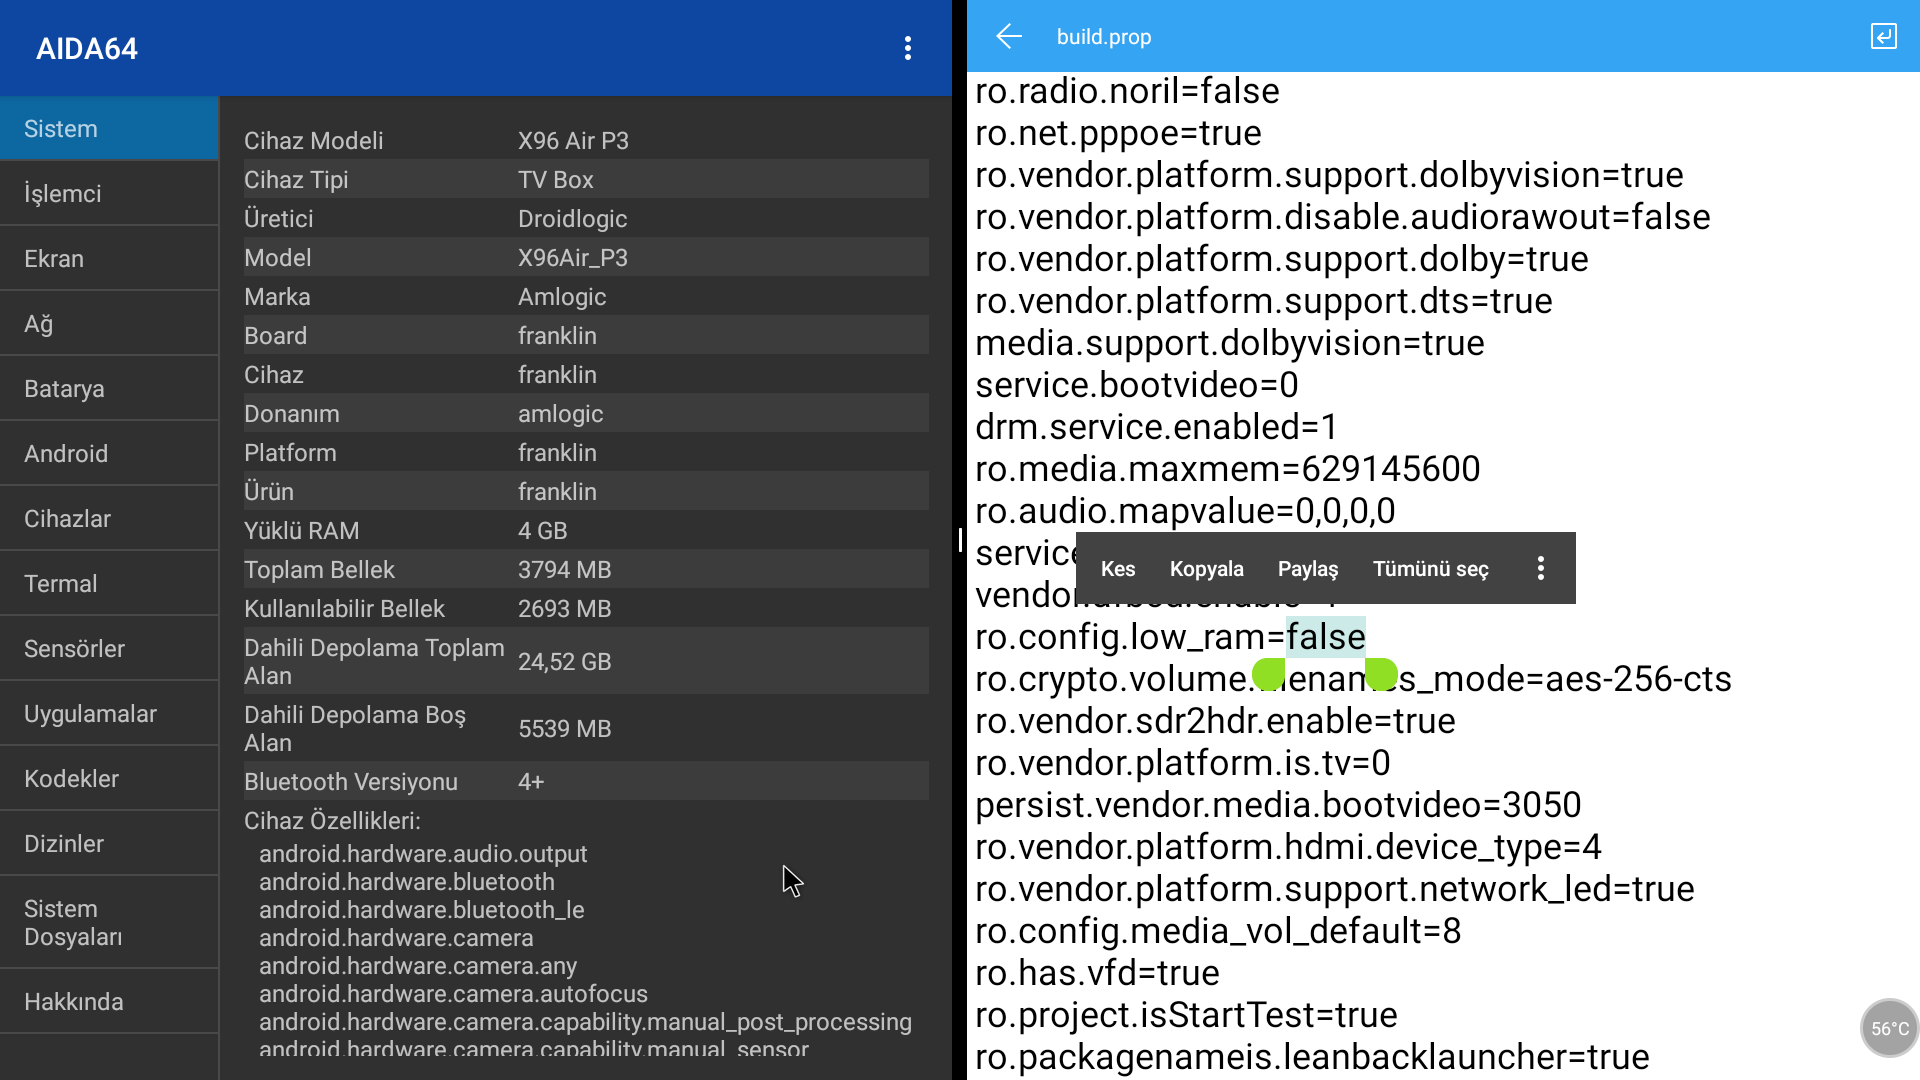Choose Kopyala in the selection popup
1920x1080 pixels.
(1207, 568)
